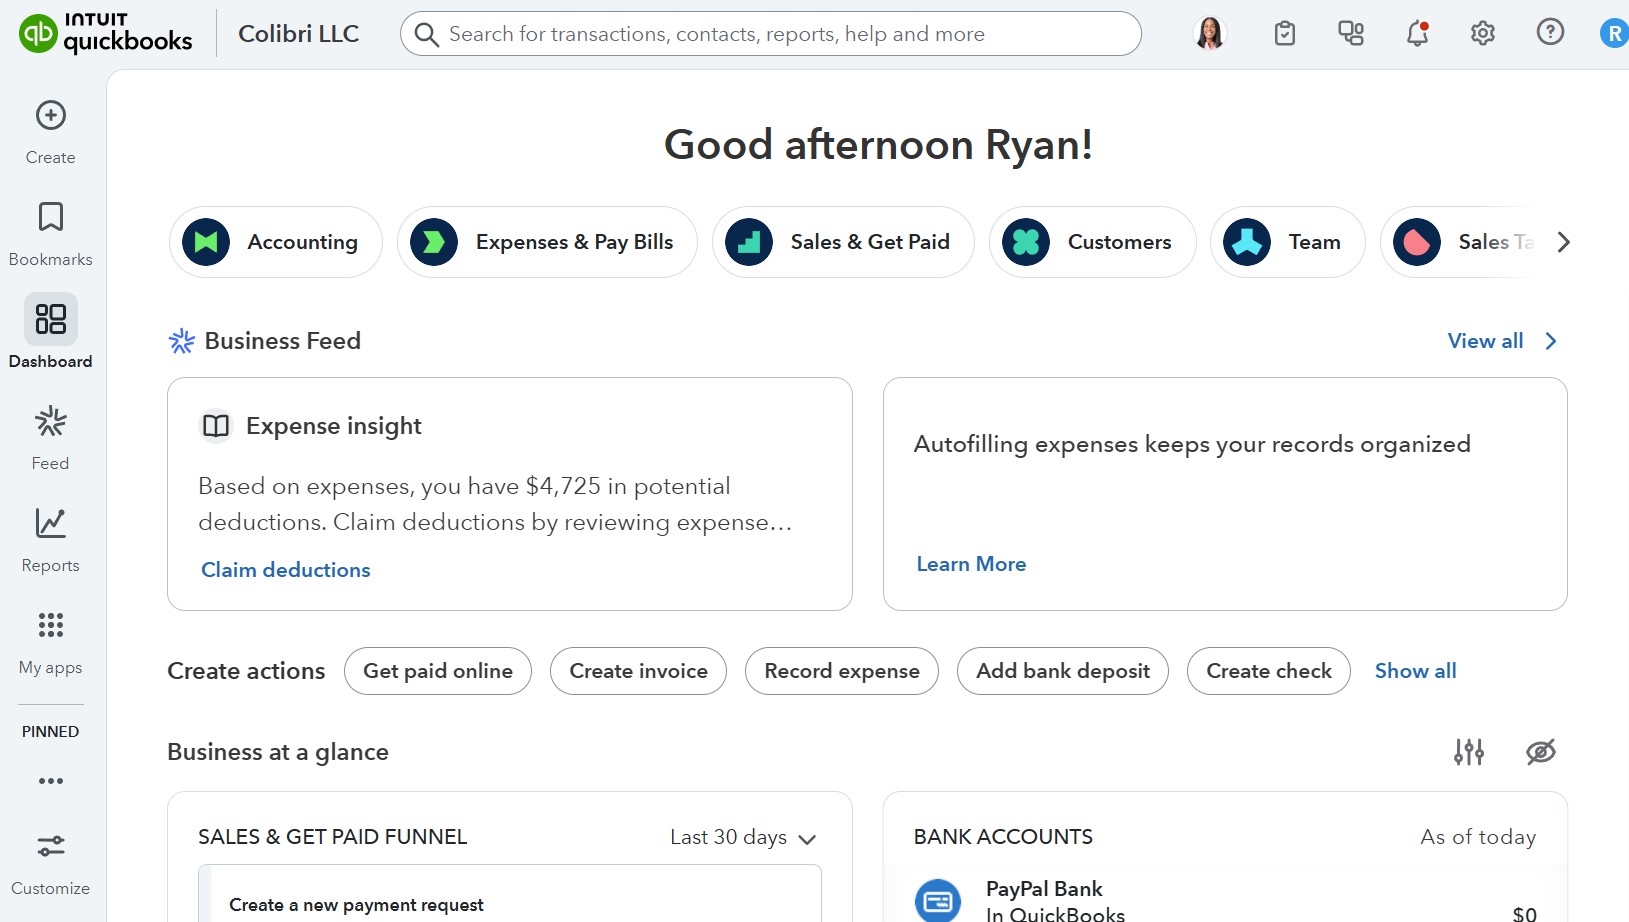Open the Help question mark icon
This screenshot has width=1629, height=922.
pyautogui.click(x=1550, y=32)
